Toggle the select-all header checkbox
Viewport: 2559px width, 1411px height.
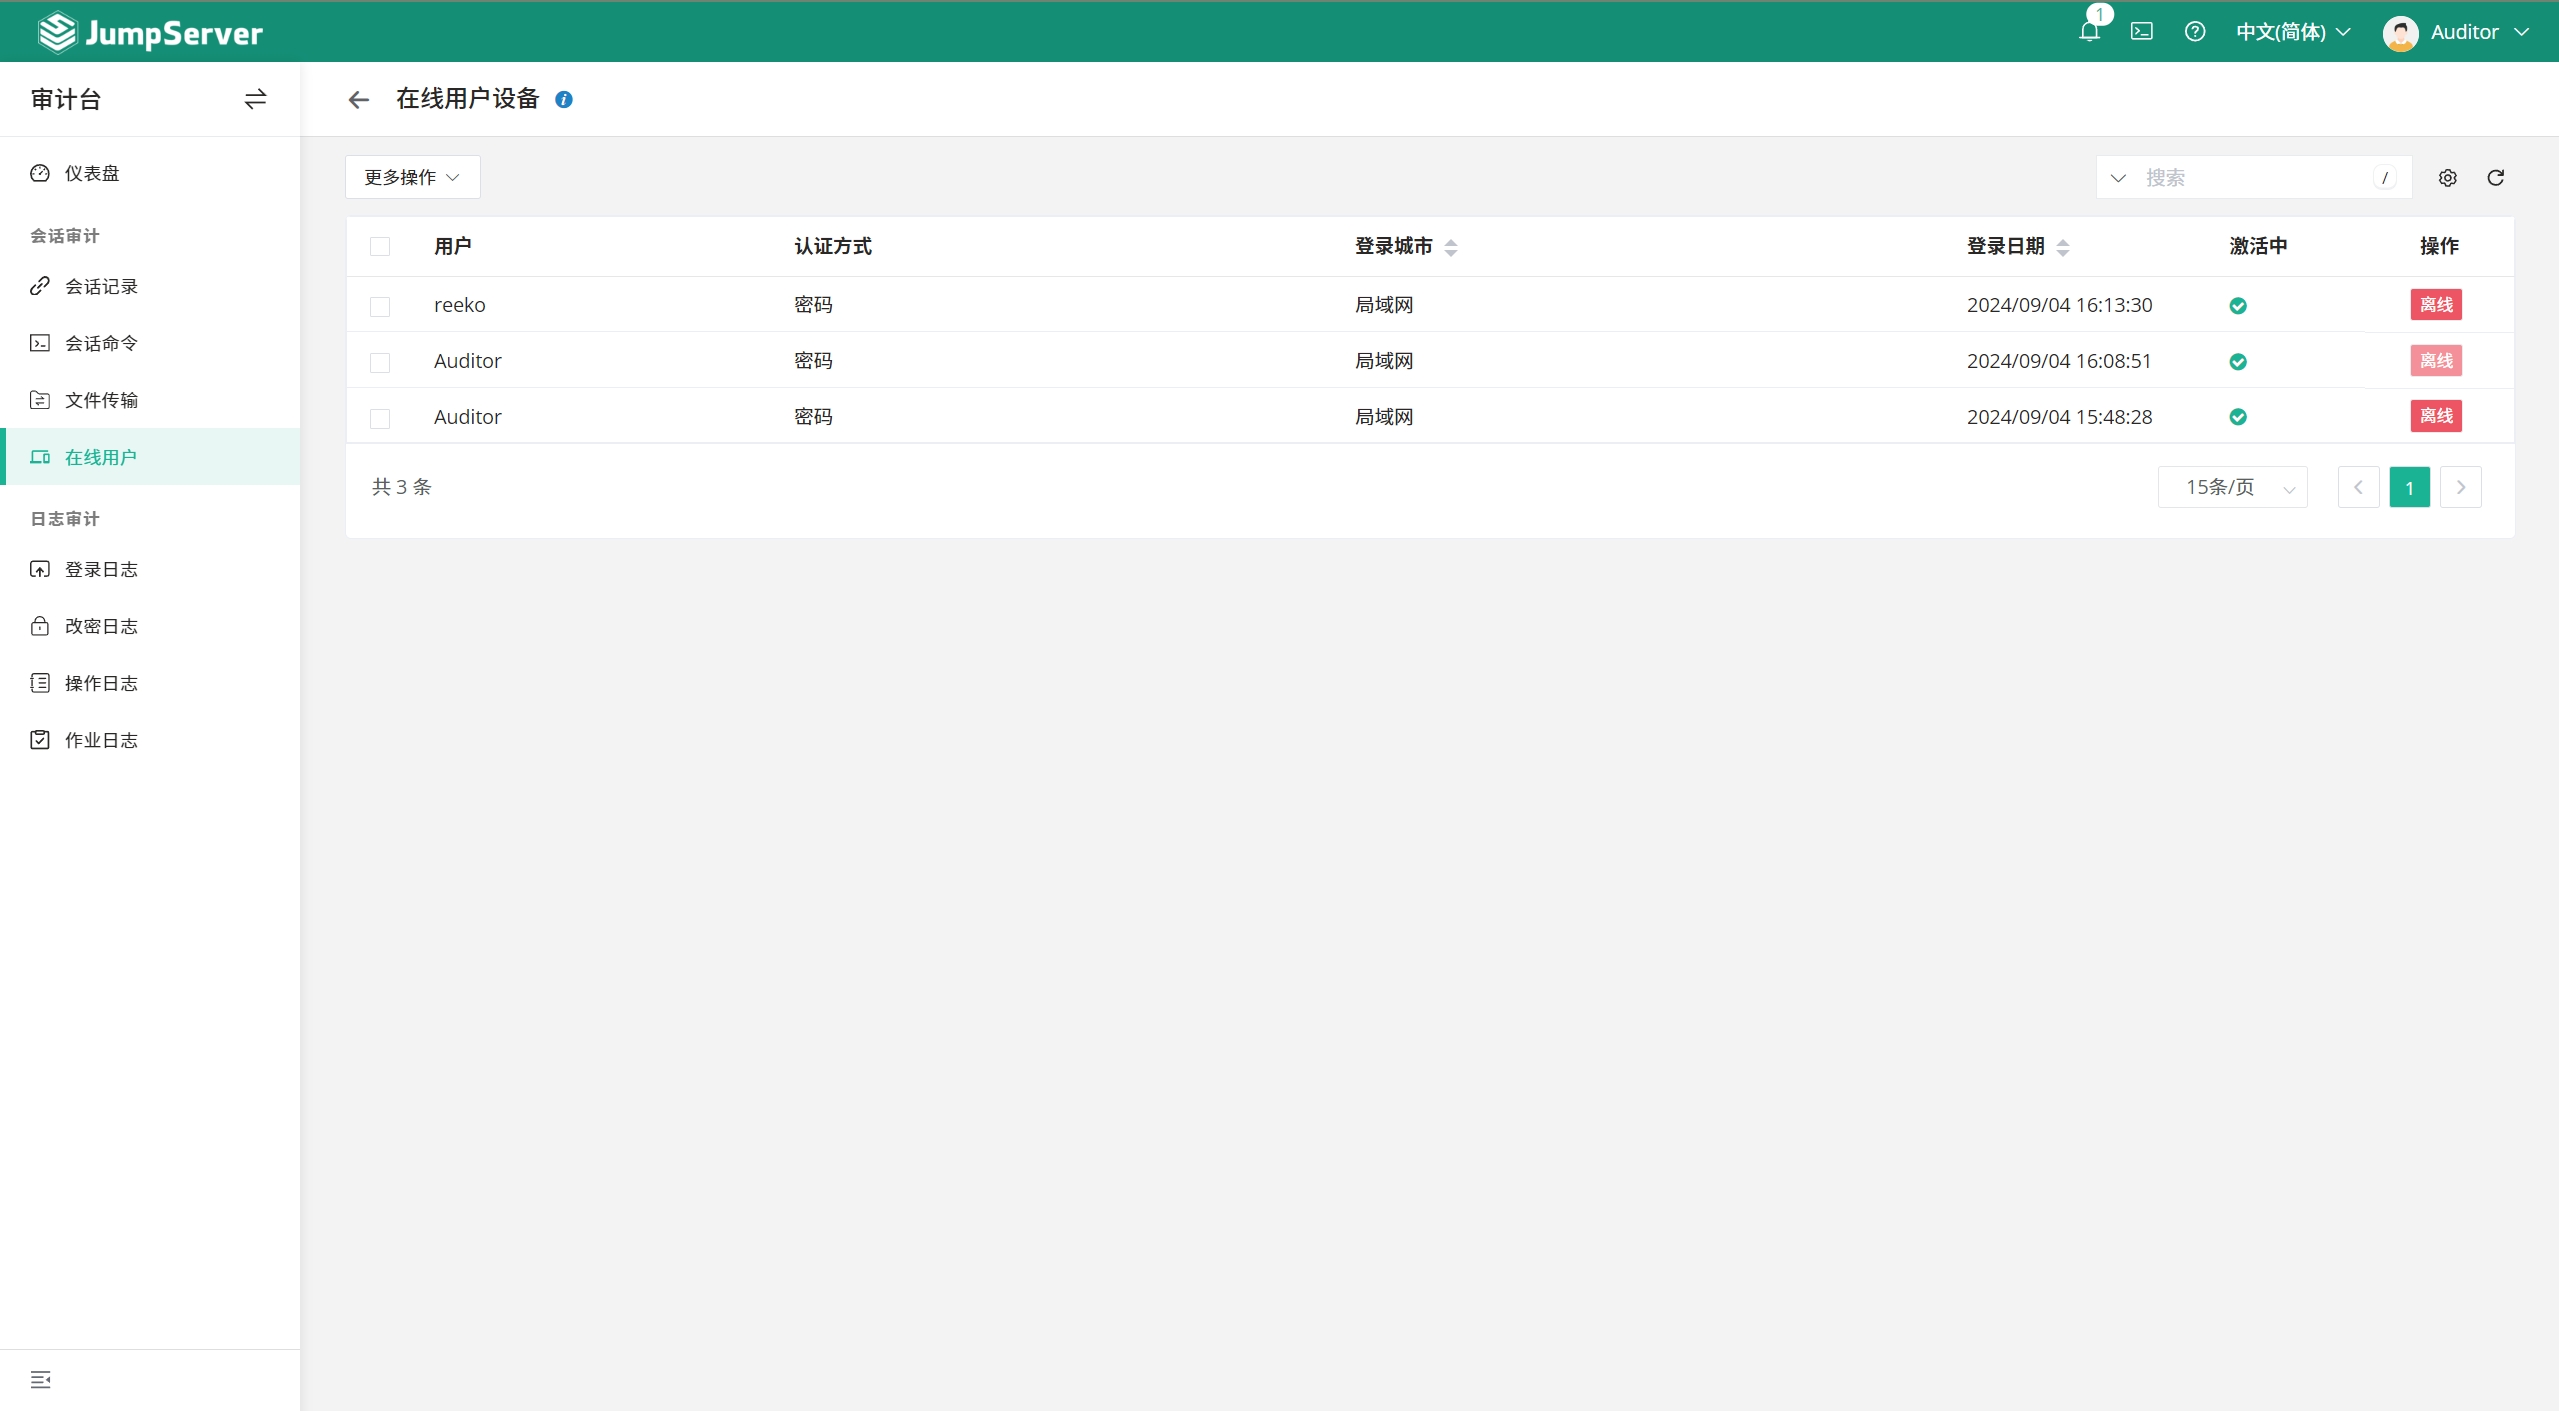click(380, 247)
